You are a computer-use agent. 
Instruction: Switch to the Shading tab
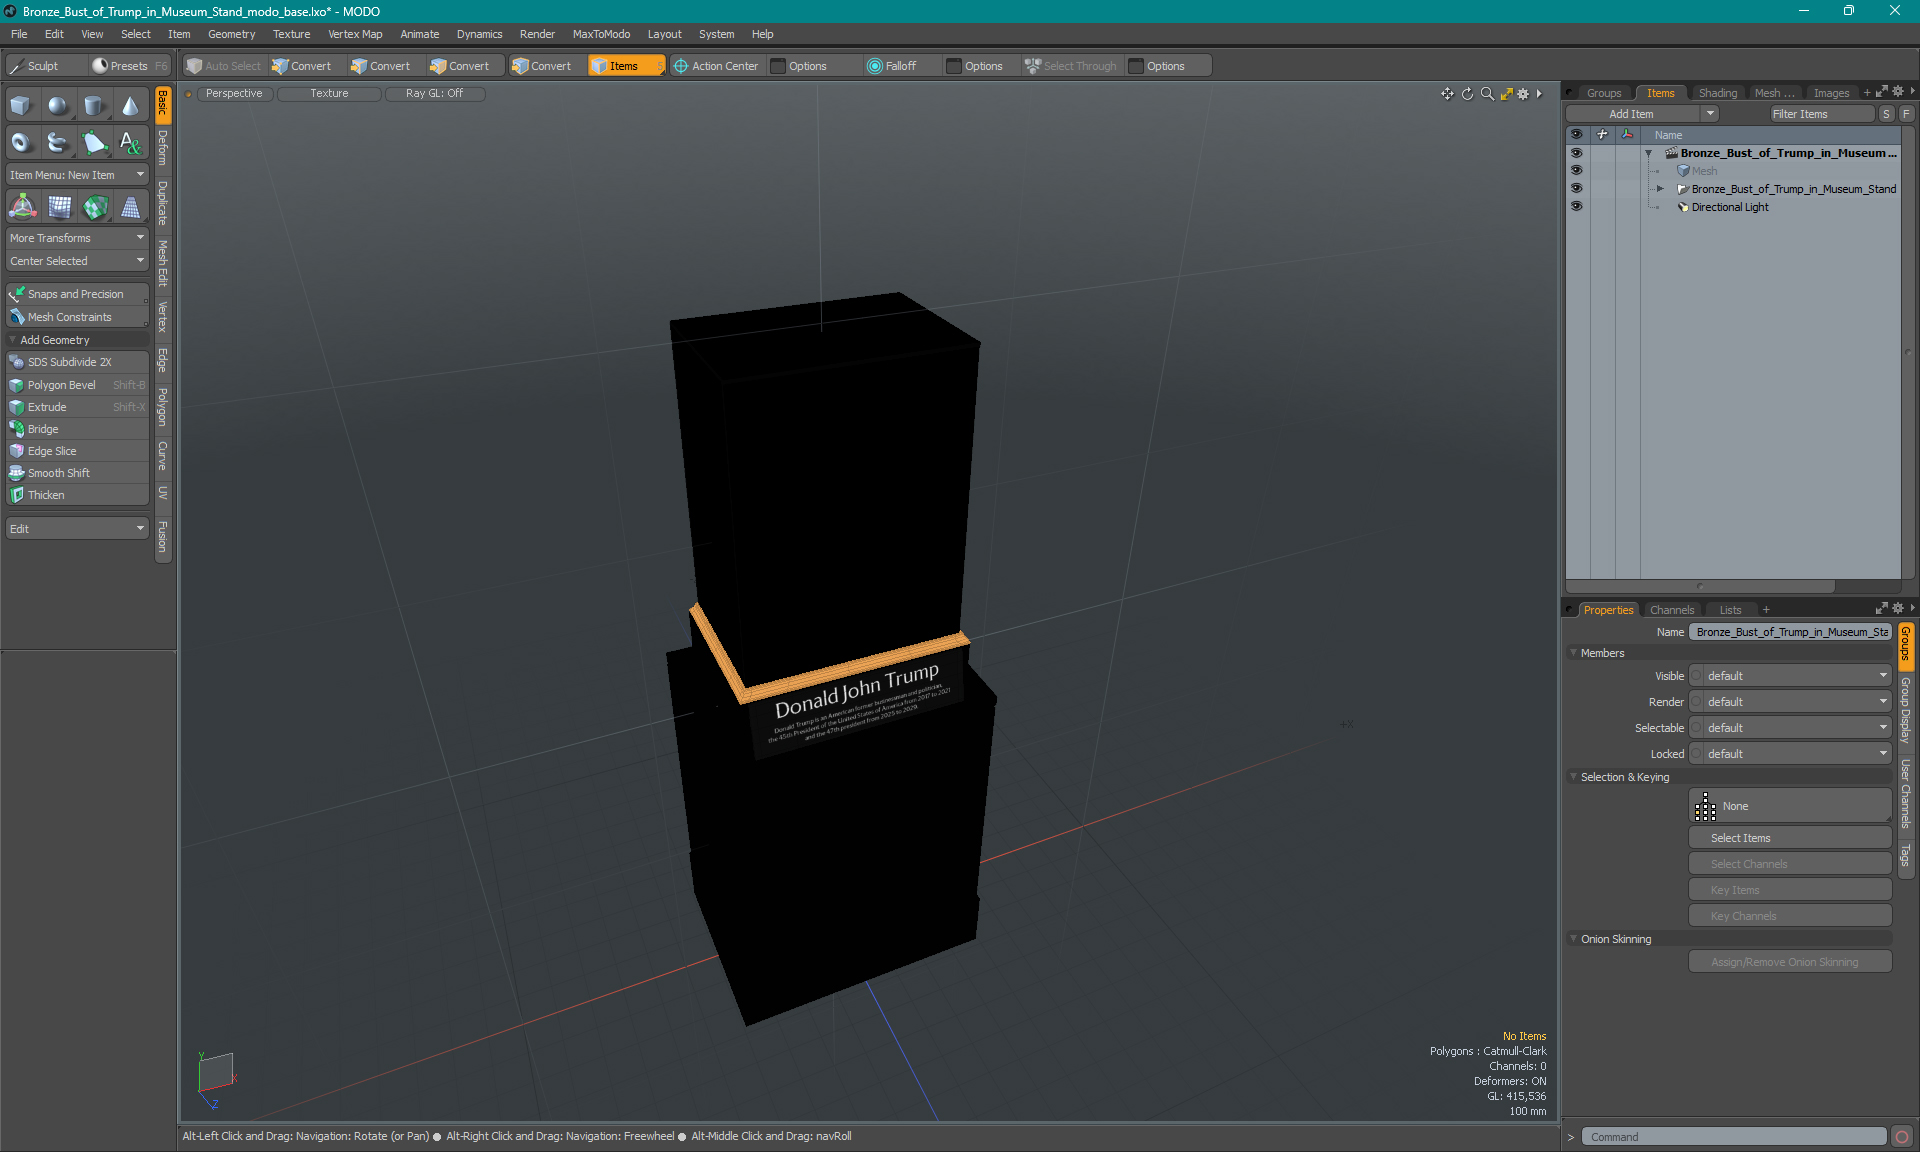point(1717,93)
